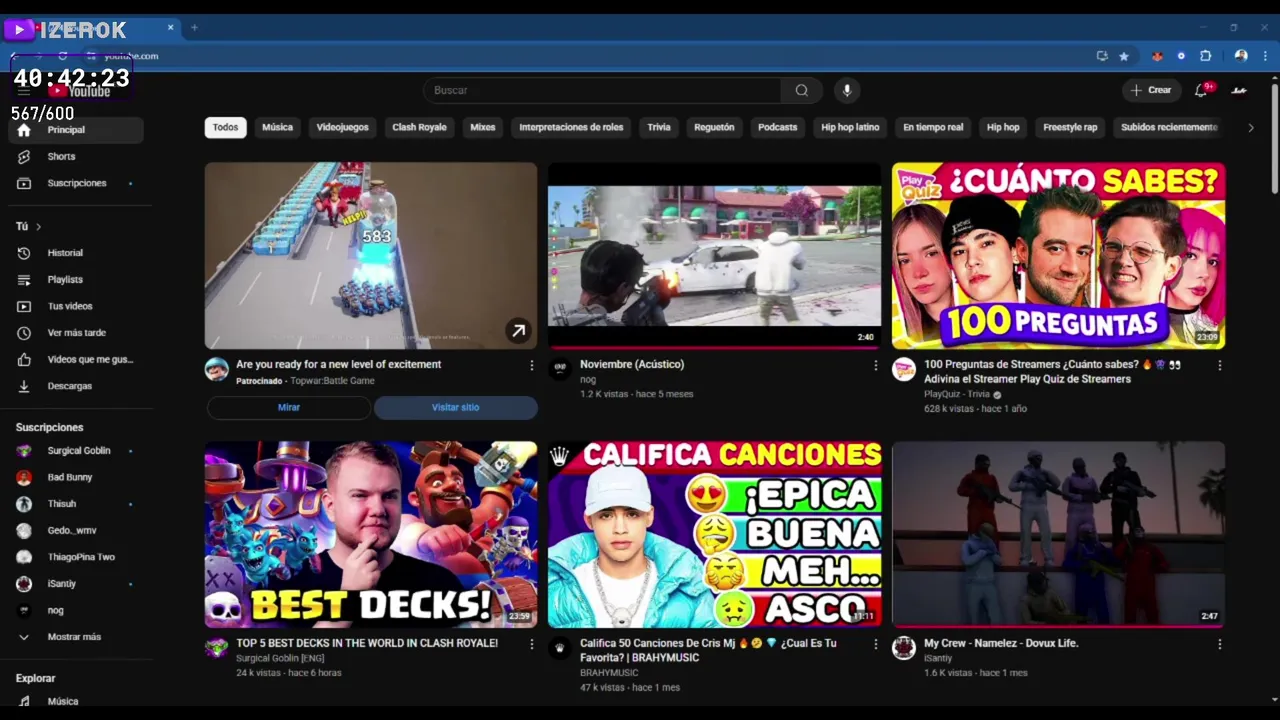Click the Visitar sitio button
The width and height of the screenshot is (1280, 720).
455,408
